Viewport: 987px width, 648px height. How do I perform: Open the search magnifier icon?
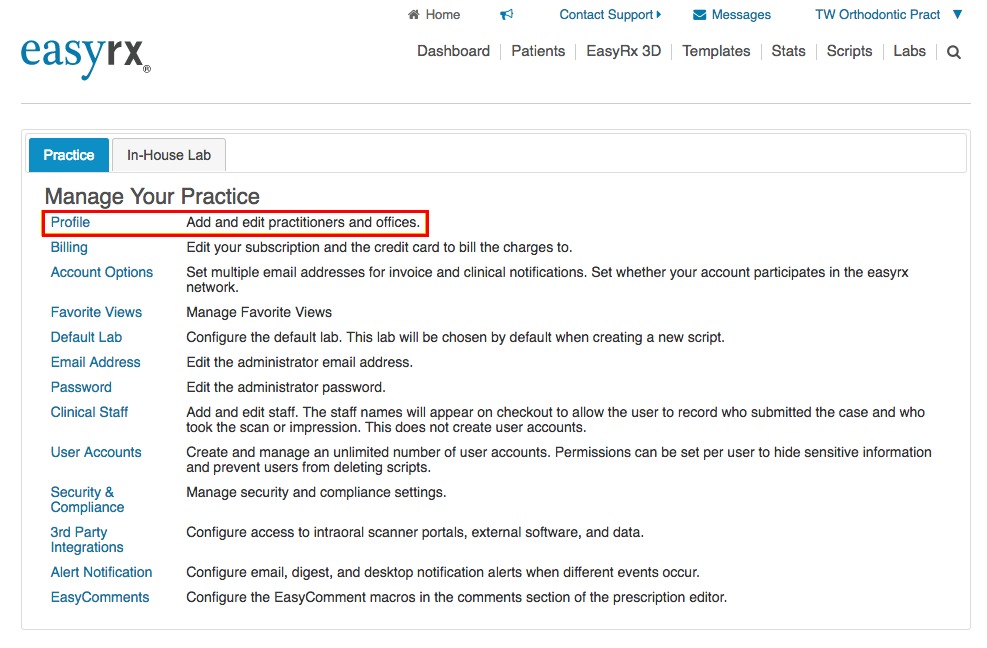point(954,52)
